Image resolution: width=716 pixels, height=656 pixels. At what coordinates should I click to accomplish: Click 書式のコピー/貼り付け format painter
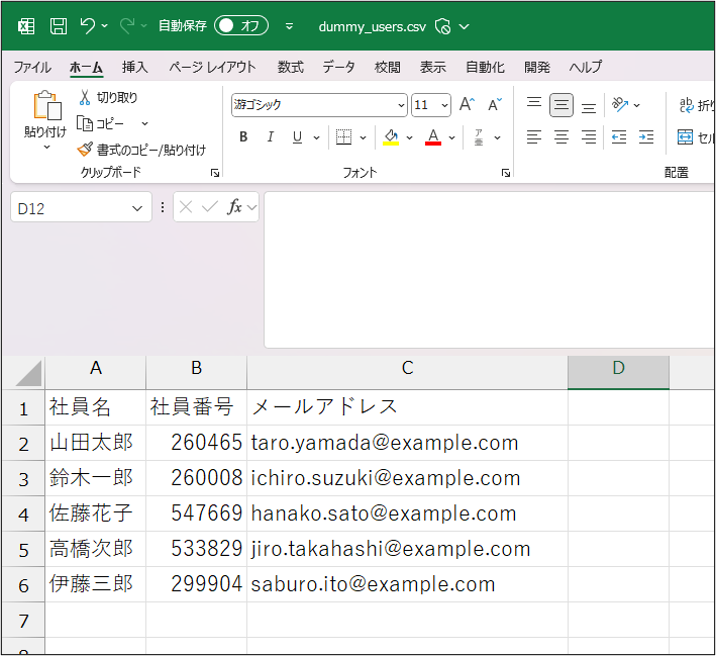click(142, 149)
